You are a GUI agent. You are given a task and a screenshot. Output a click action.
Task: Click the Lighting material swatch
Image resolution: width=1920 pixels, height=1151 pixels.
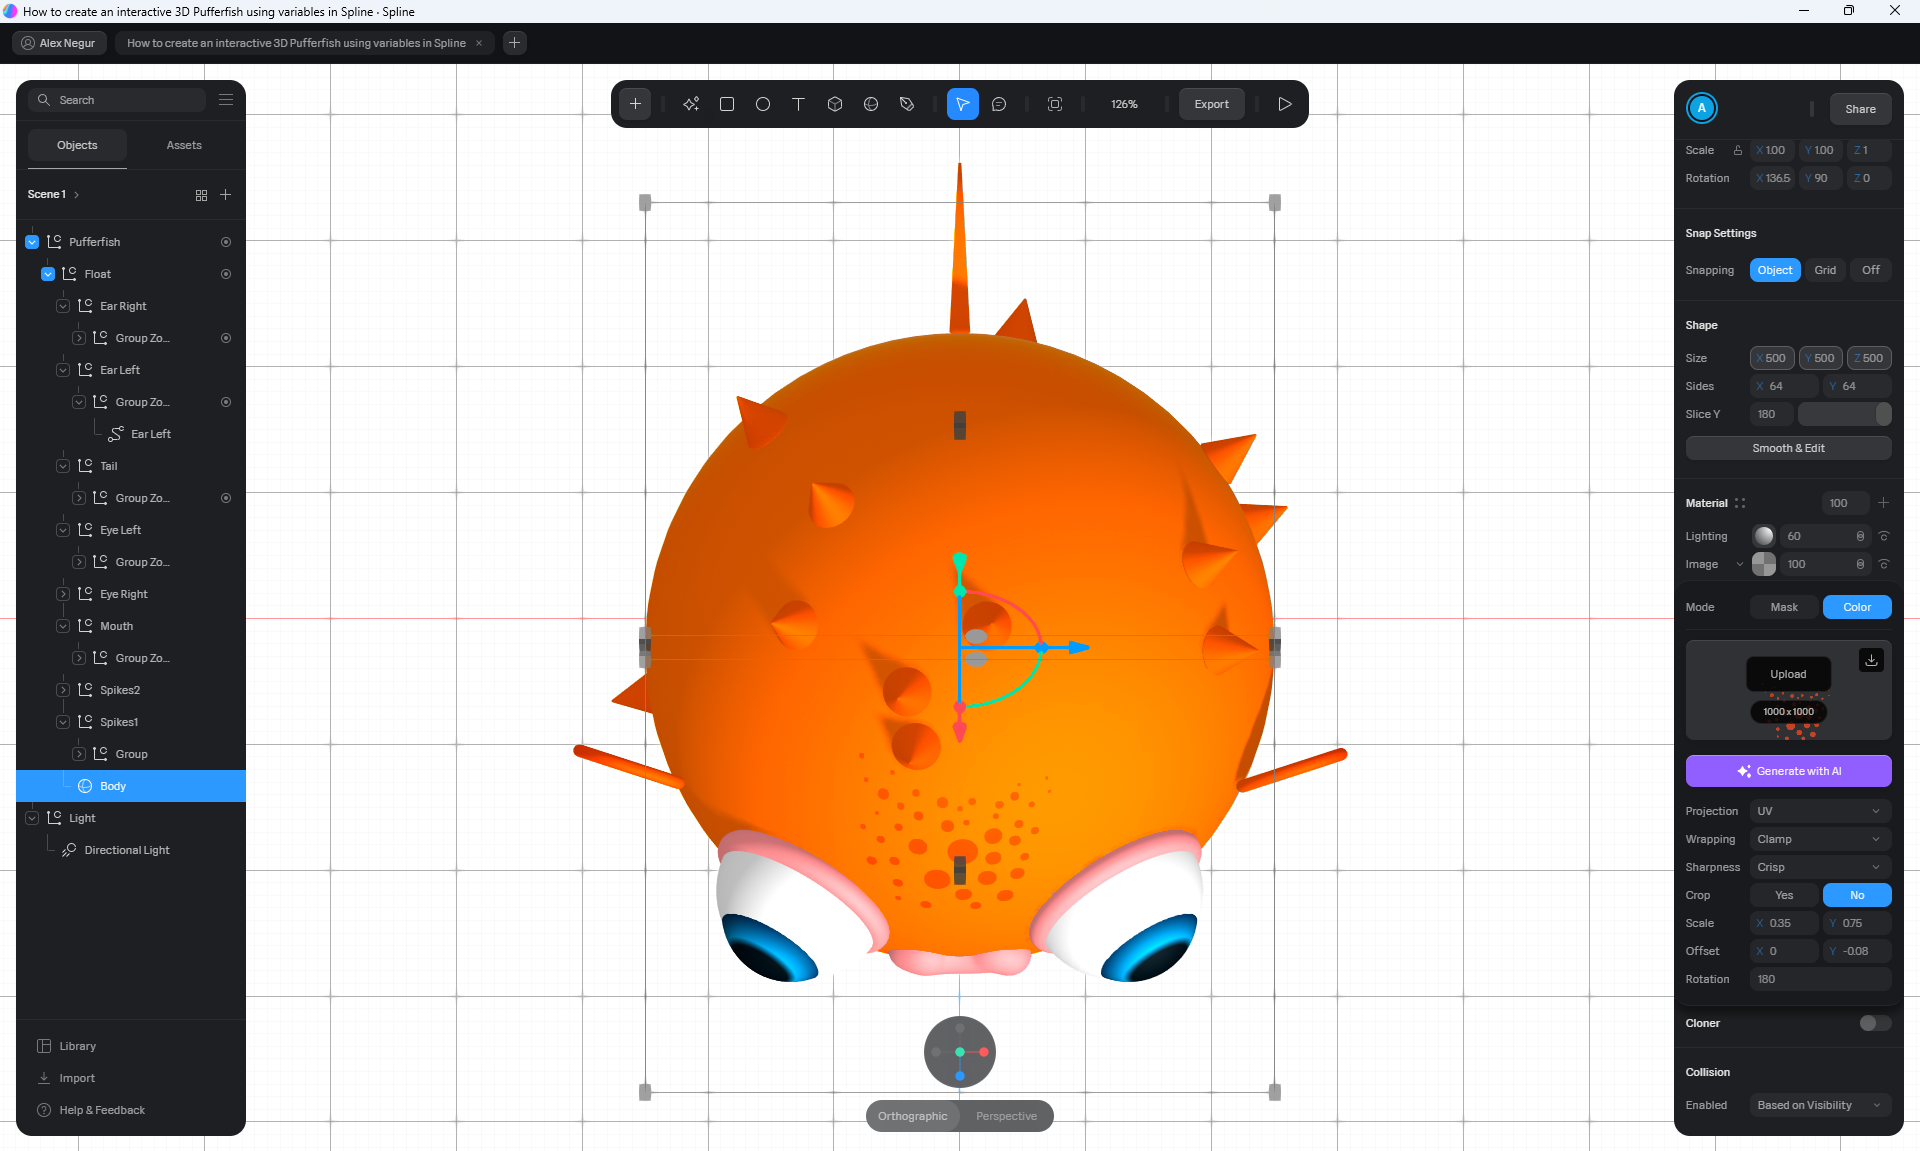coord(1764,536)
